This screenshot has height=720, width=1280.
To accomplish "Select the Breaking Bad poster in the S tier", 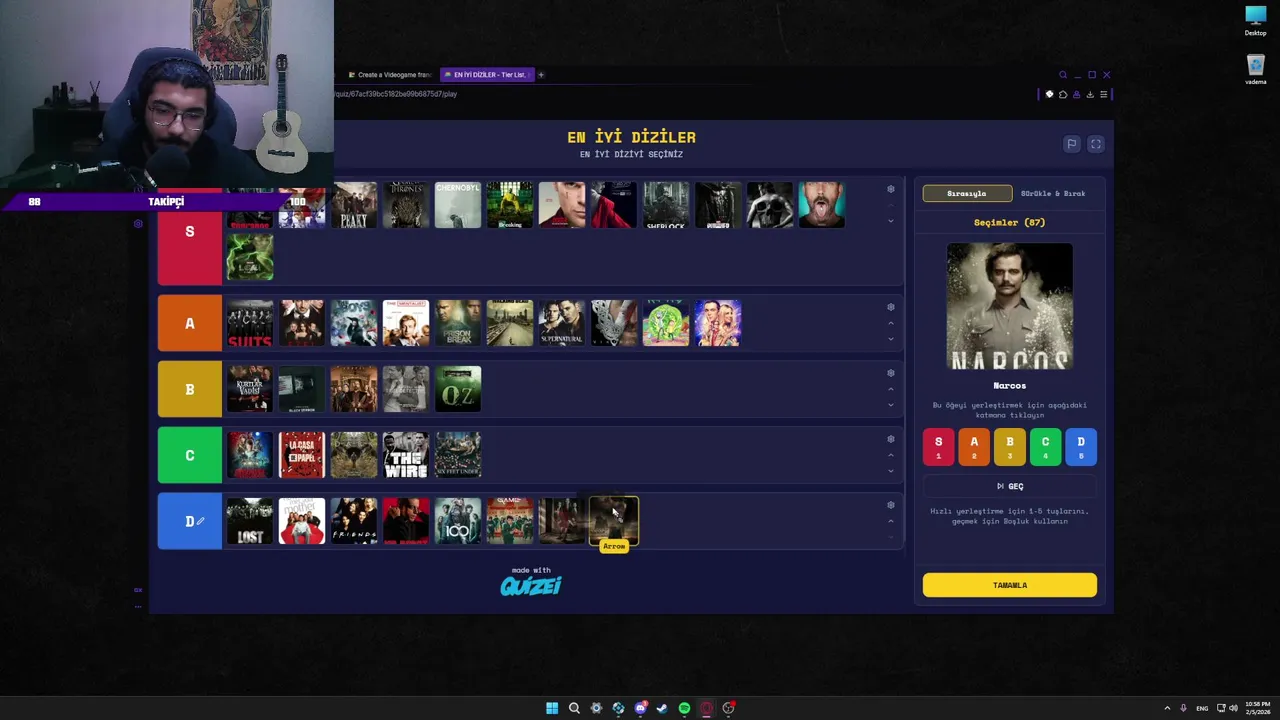I will point(510,205).
